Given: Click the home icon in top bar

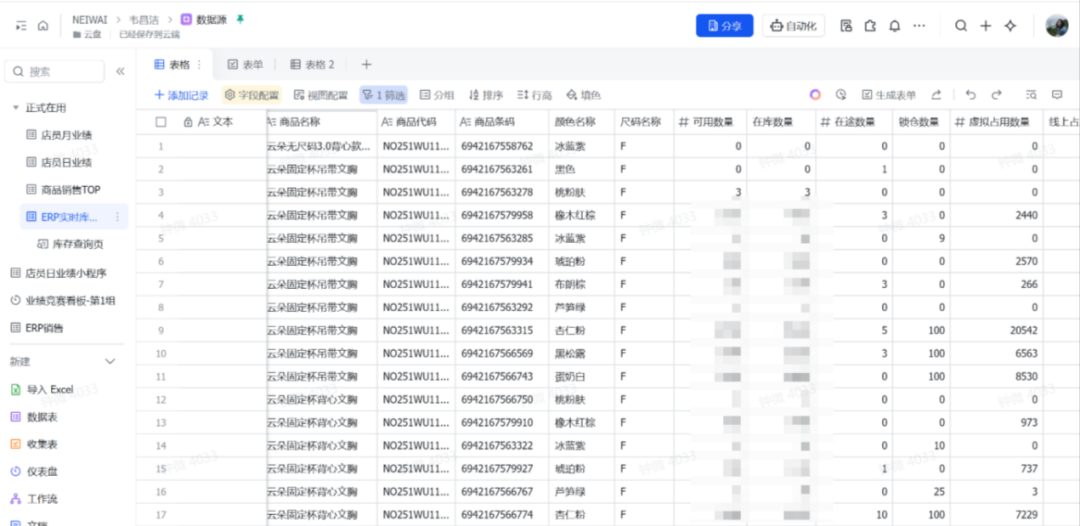Looking at the screenshot, I should tap(43, 26).
